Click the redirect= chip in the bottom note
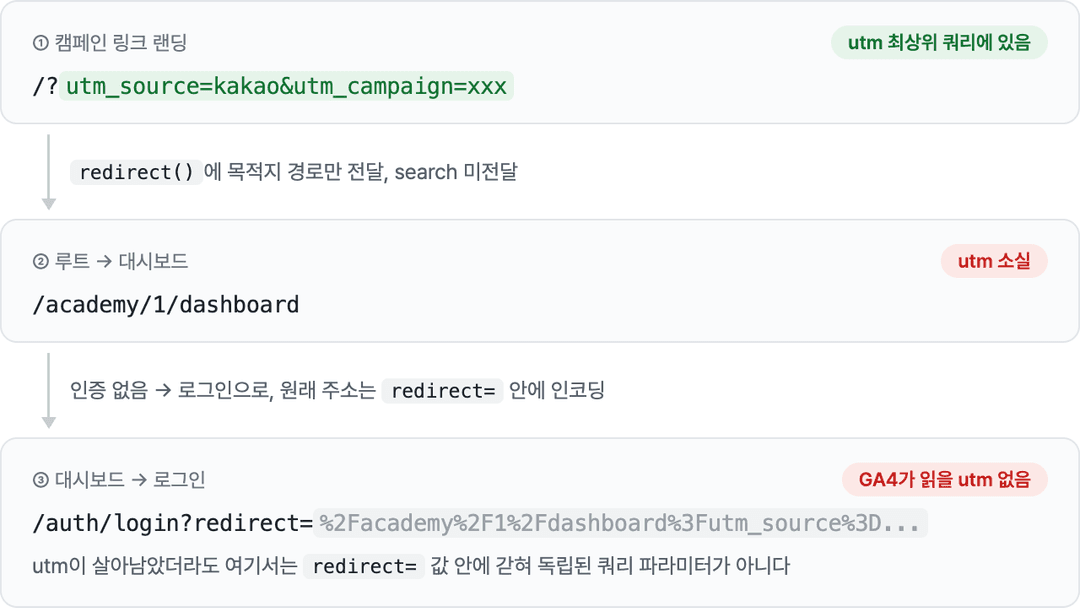Image resolution: width=1080 pixels, height=608 pixels. [364, 566]
